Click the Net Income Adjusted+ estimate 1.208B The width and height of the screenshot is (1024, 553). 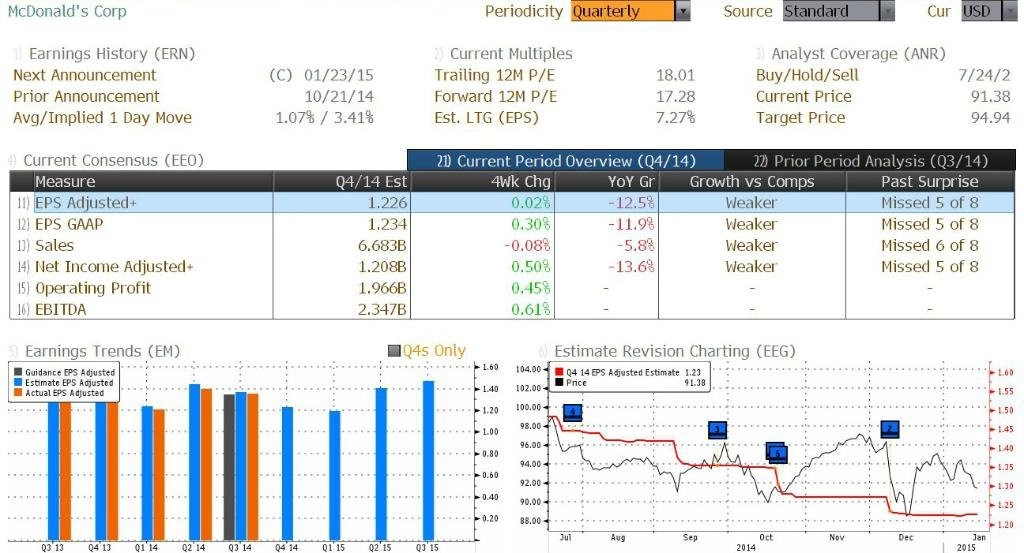tap(382, 266)
